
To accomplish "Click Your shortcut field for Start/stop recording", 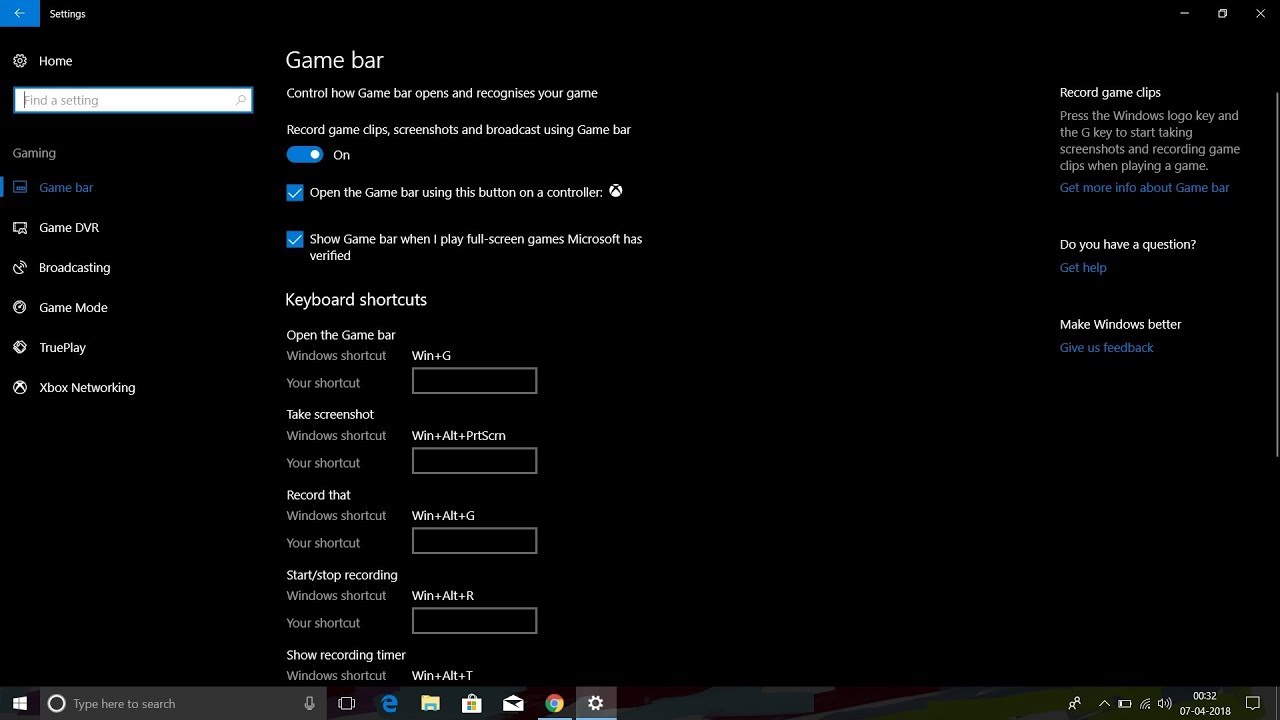I will pos(474,621).
